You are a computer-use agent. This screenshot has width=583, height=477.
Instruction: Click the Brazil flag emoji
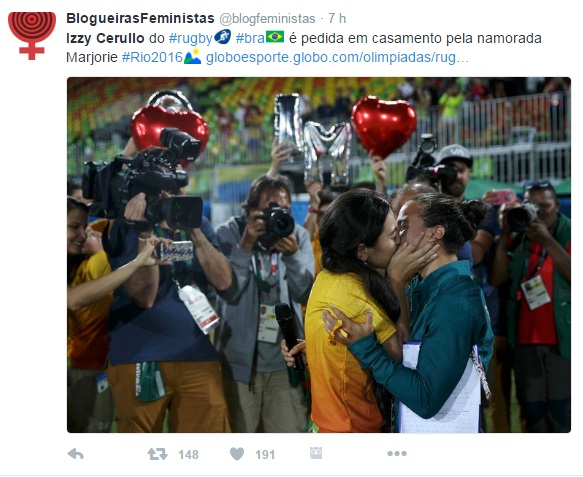[275, 37]
